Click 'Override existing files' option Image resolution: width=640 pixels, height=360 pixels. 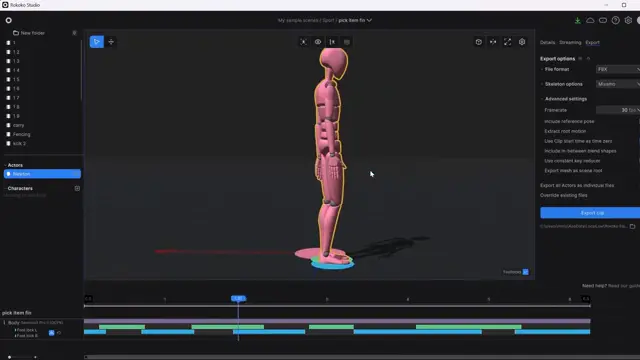point(564,196)
